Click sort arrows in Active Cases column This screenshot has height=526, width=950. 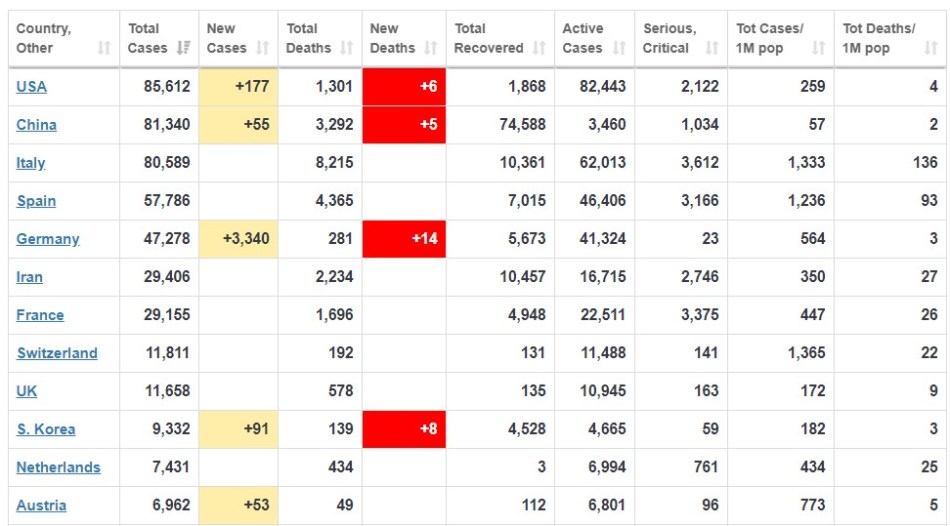coord(619,48)
